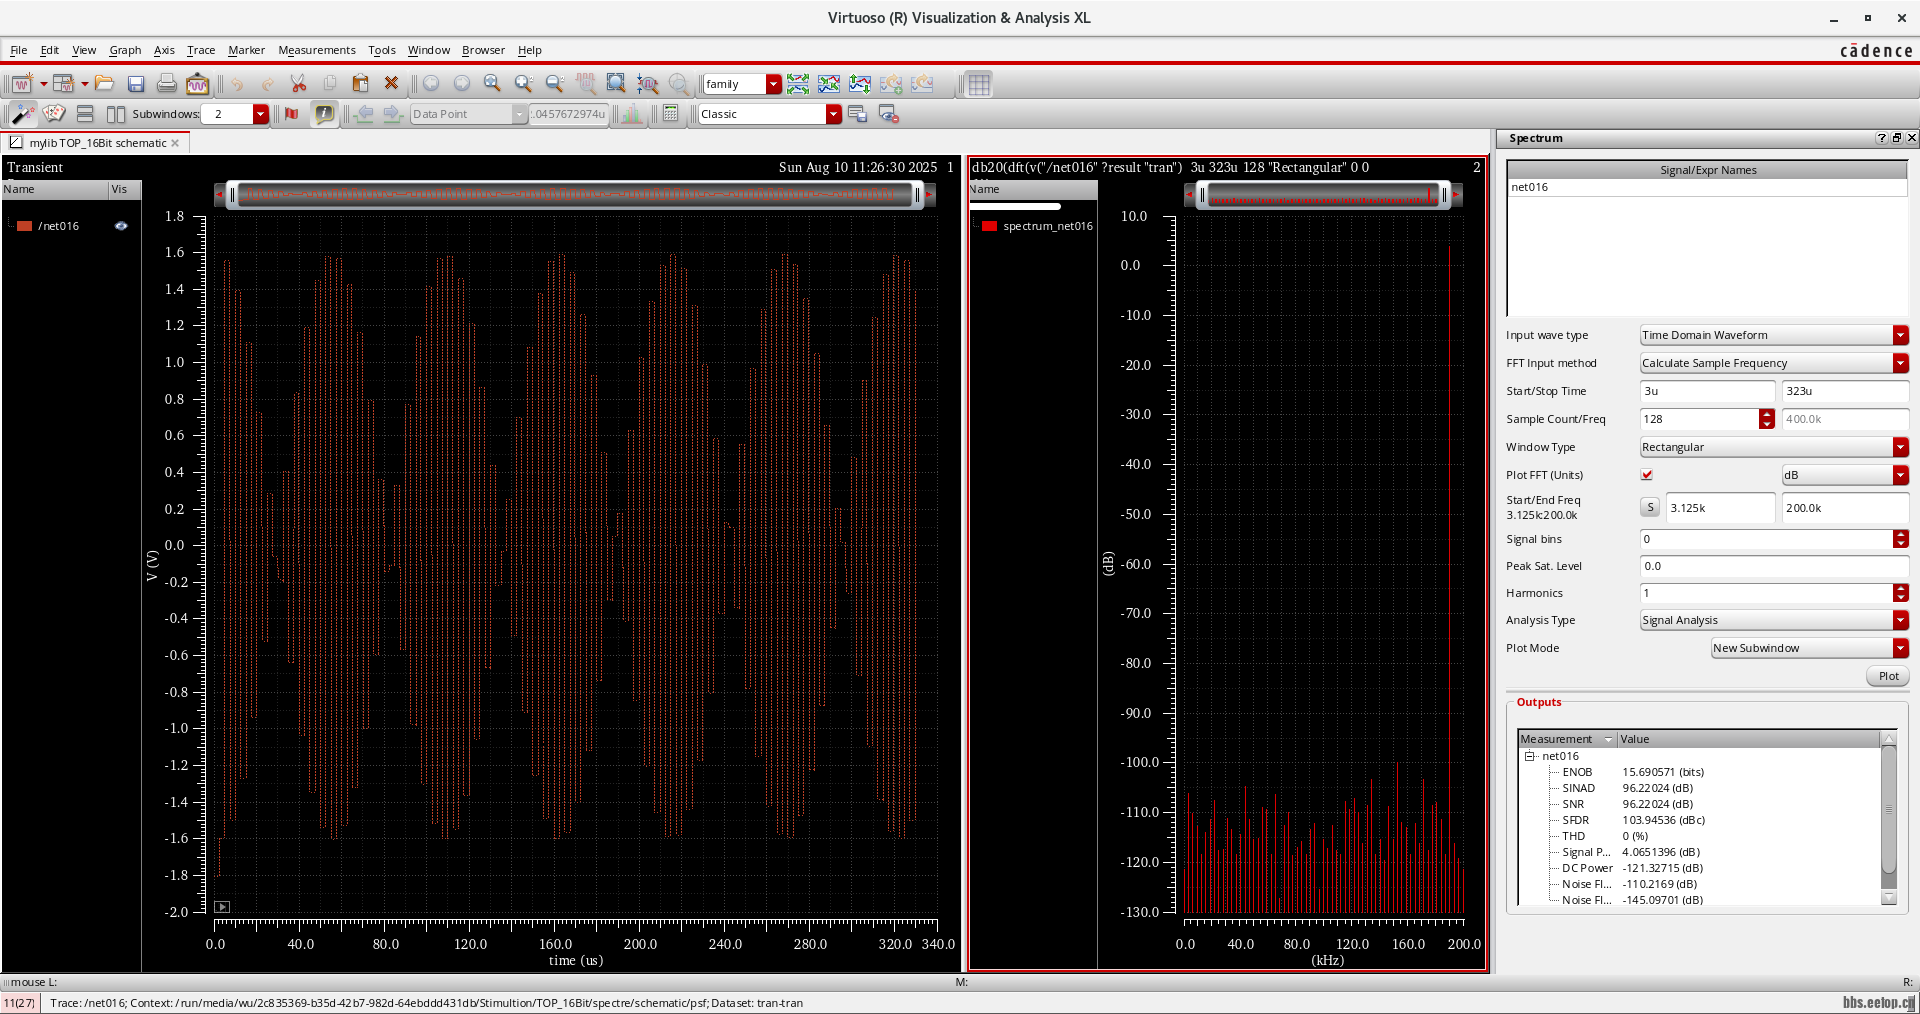Image resolution: width=1920 pixels, height=1014 pixels.
Task: Toggle the info balloon icon
Action: click(324, 114)
